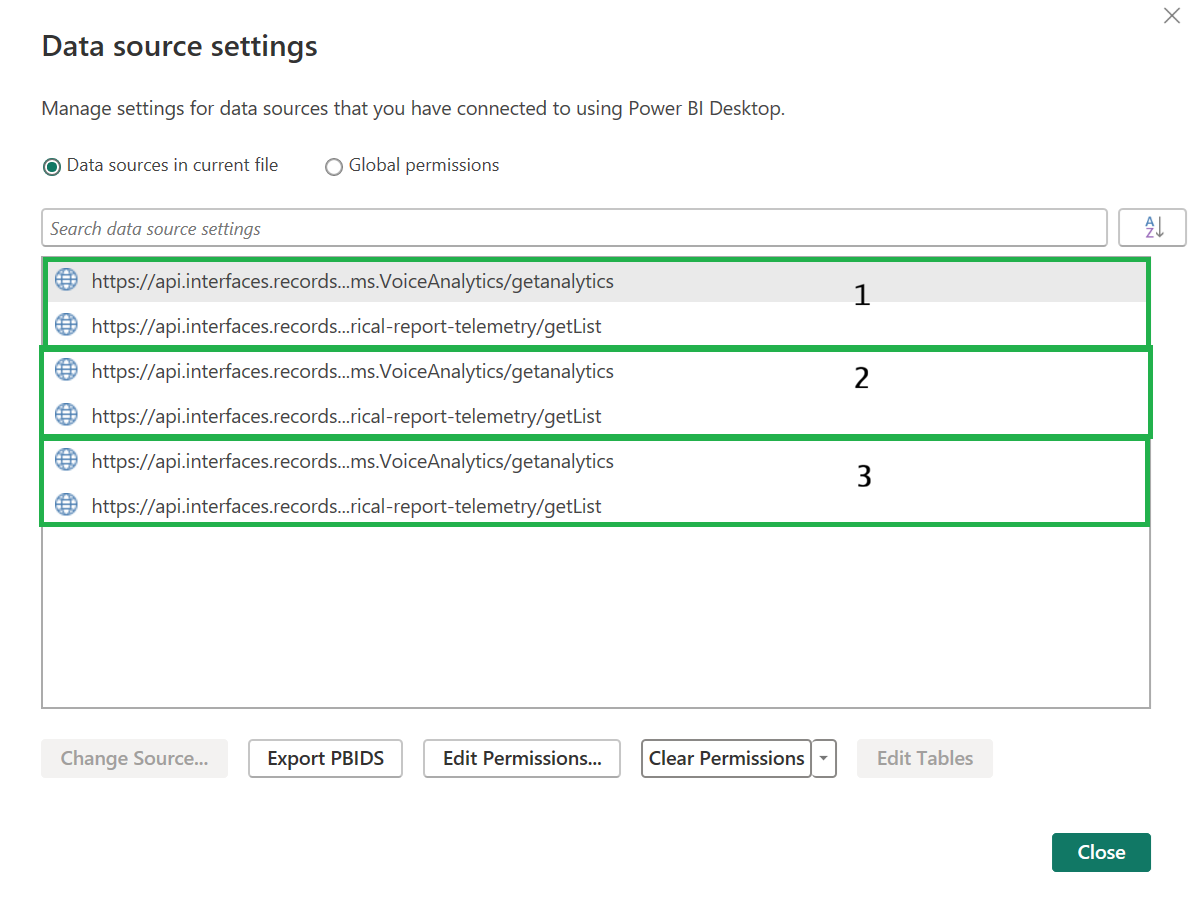Click the globe icon beside the last getList entry
The image size is (1189, 906).
coord(66,505)
